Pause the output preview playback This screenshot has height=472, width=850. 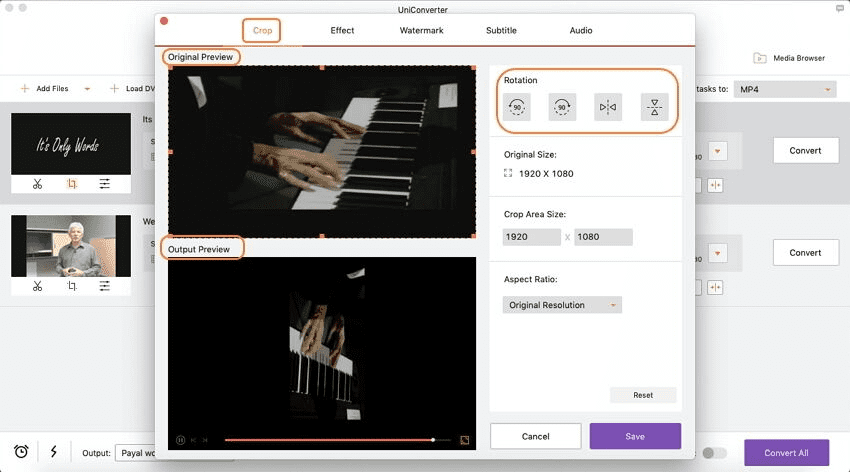point(180,440)
